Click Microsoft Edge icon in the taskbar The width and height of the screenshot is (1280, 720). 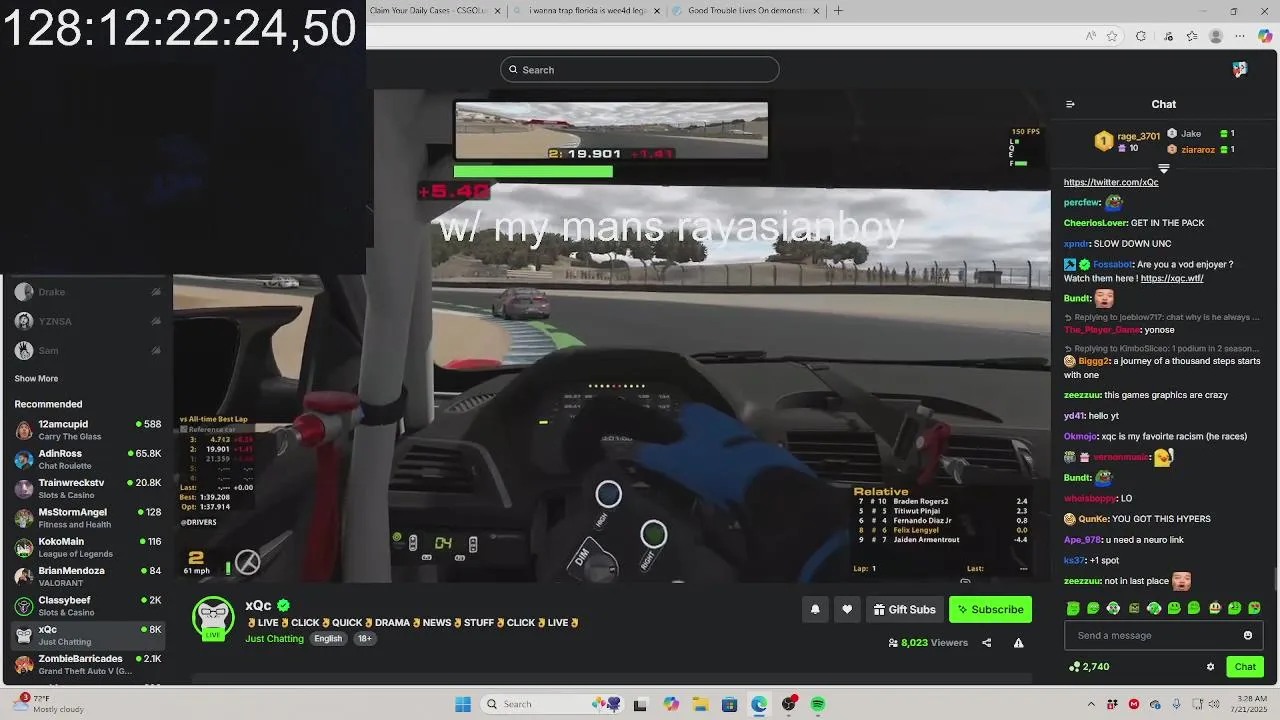point(759,704)
